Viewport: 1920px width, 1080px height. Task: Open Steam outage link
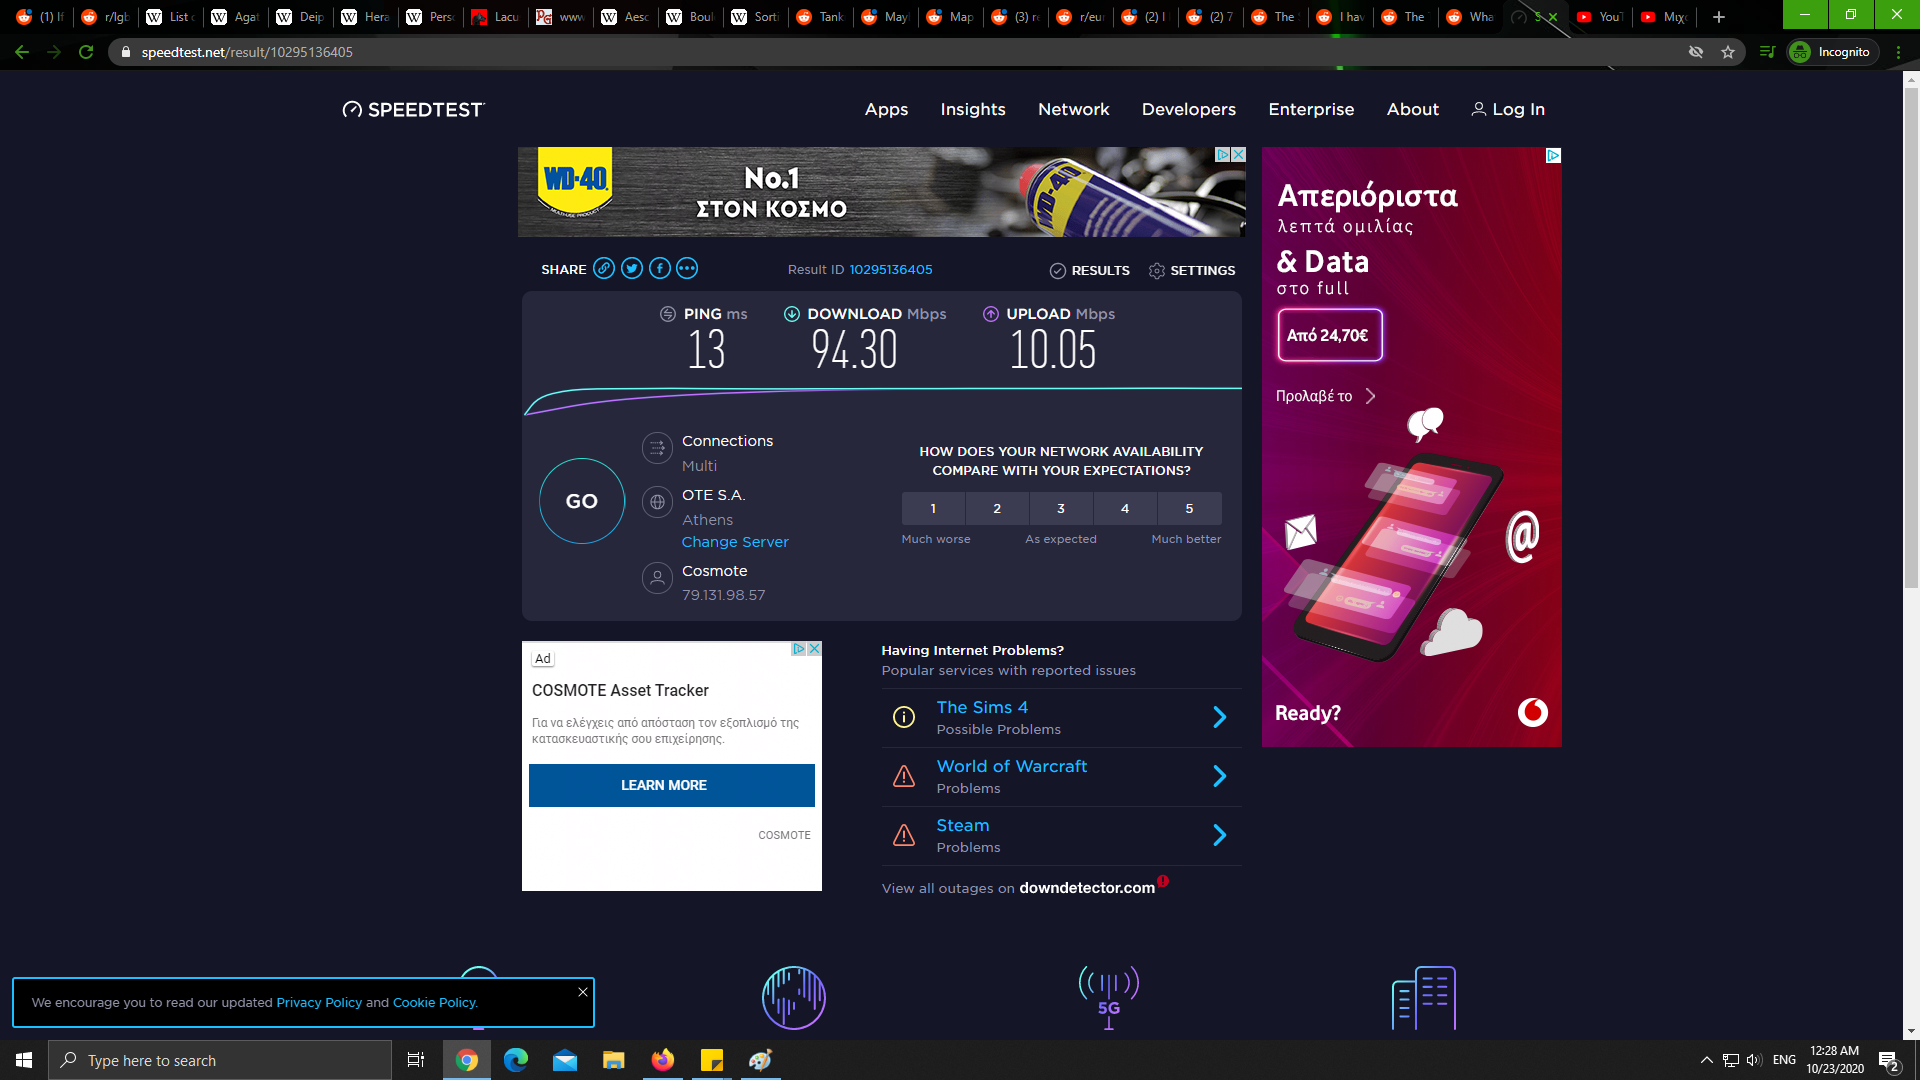coord(963,826)
